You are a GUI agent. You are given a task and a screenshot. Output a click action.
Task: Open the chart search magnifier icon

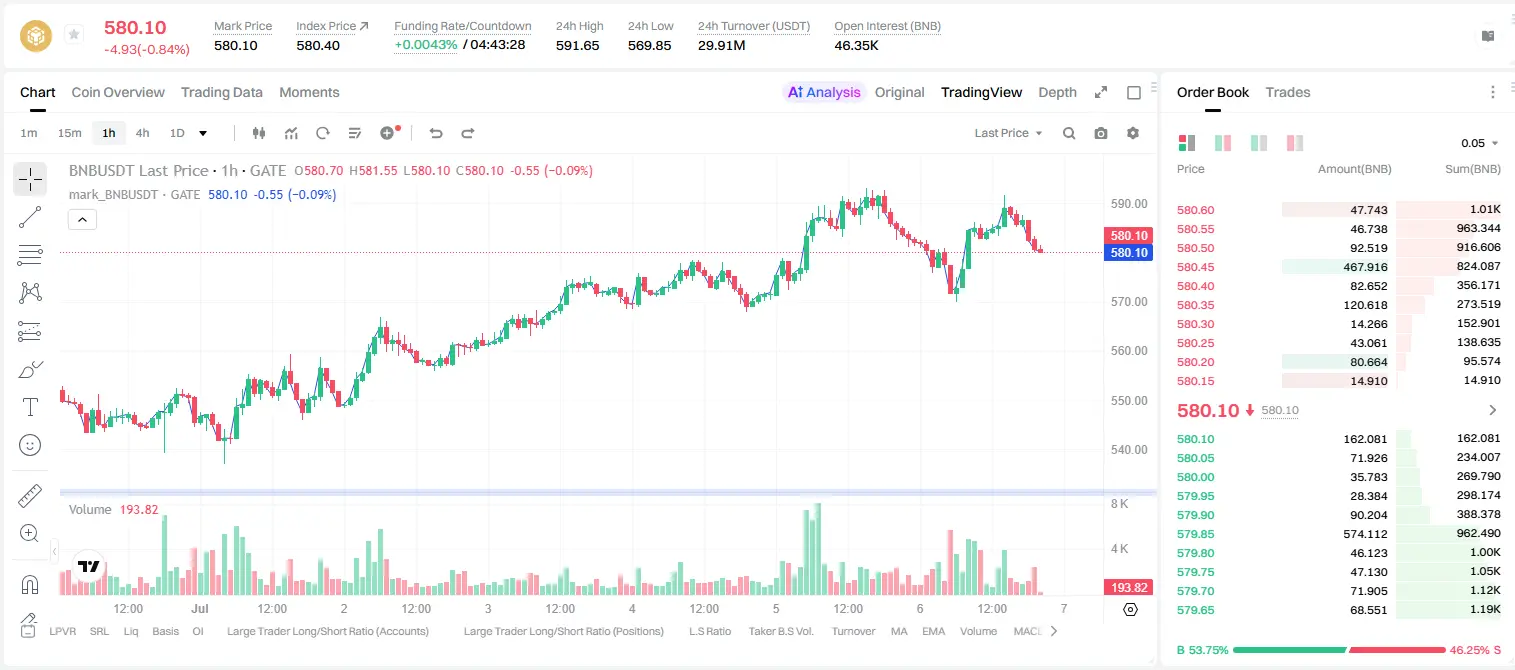pos(1069,133)
